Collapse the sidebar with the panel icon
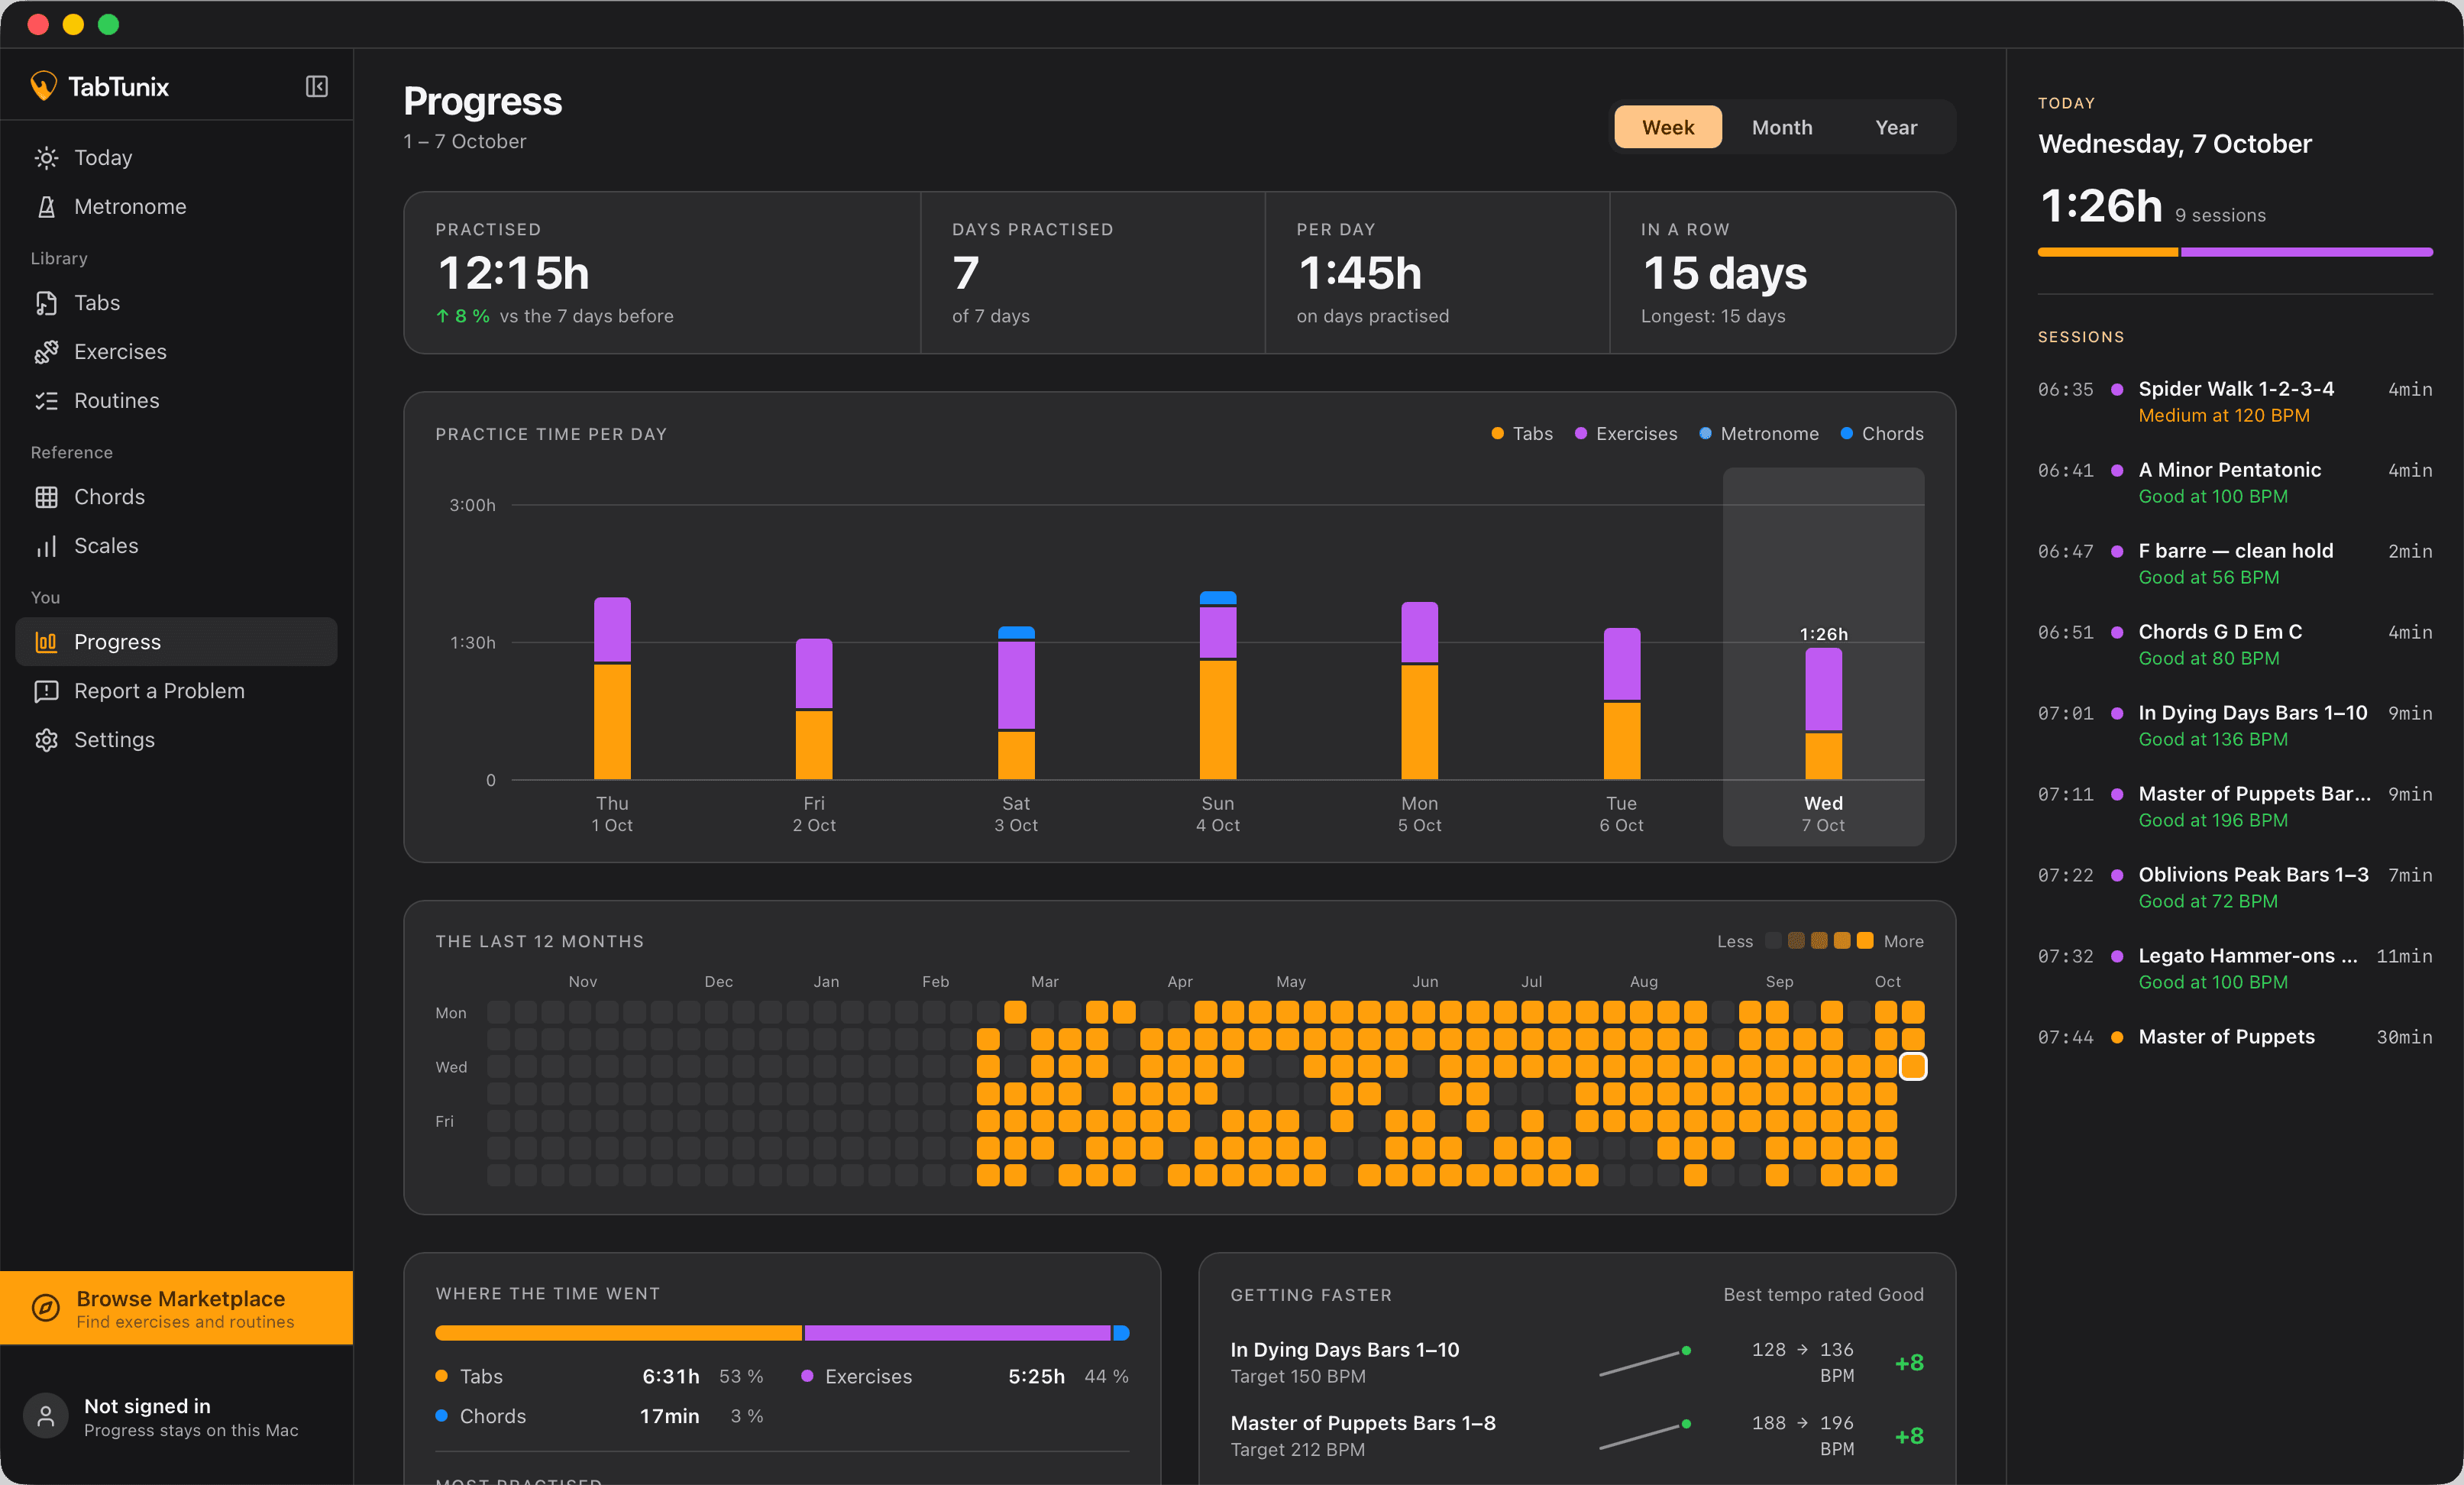2464x1485 pixels. [316, 87]
